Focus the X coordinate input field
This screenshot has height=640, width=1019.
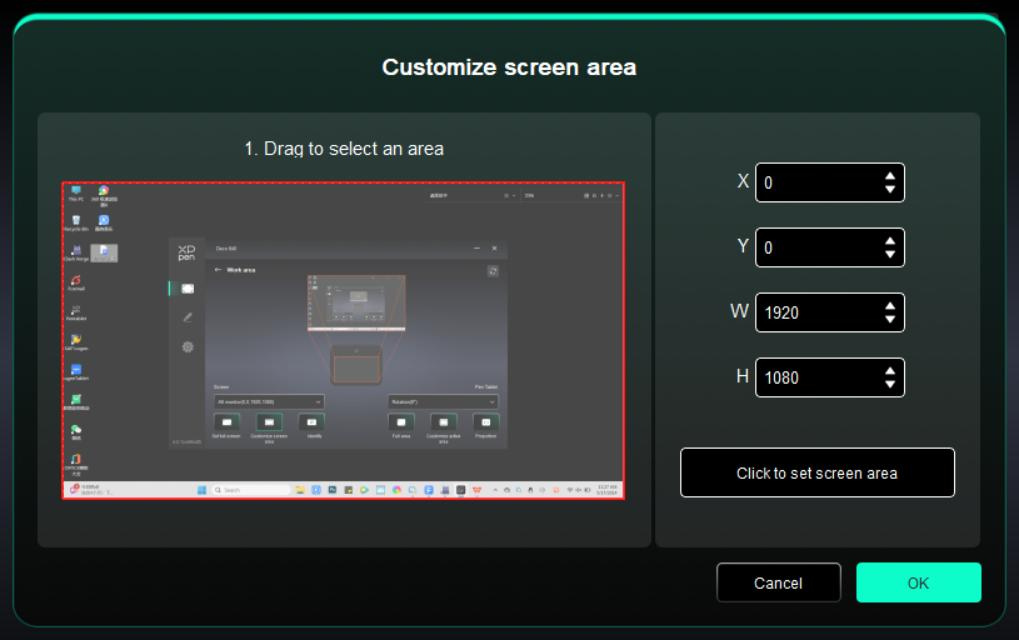[x=815, y=183]
